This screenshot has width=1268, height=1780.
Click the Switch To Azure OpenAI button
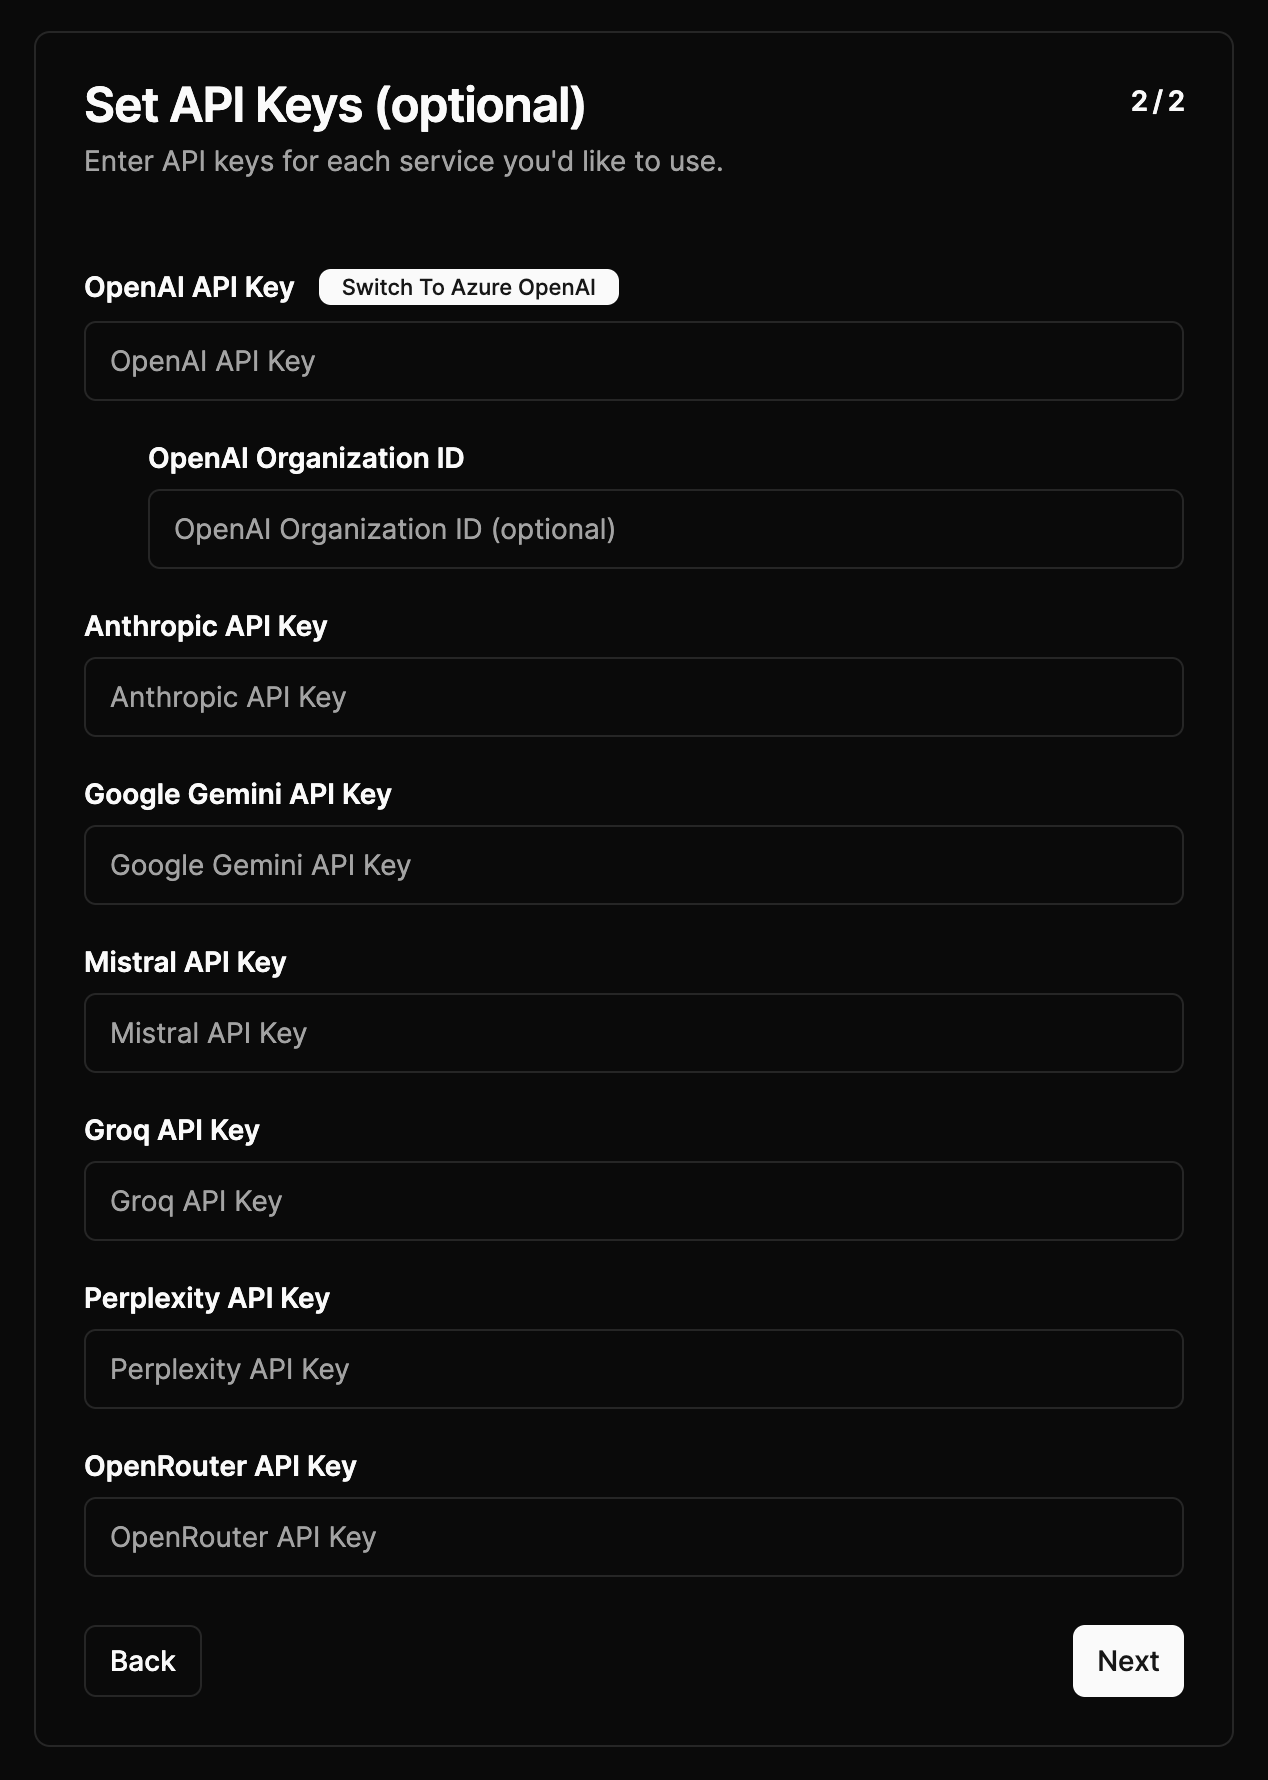click(468, 288)
